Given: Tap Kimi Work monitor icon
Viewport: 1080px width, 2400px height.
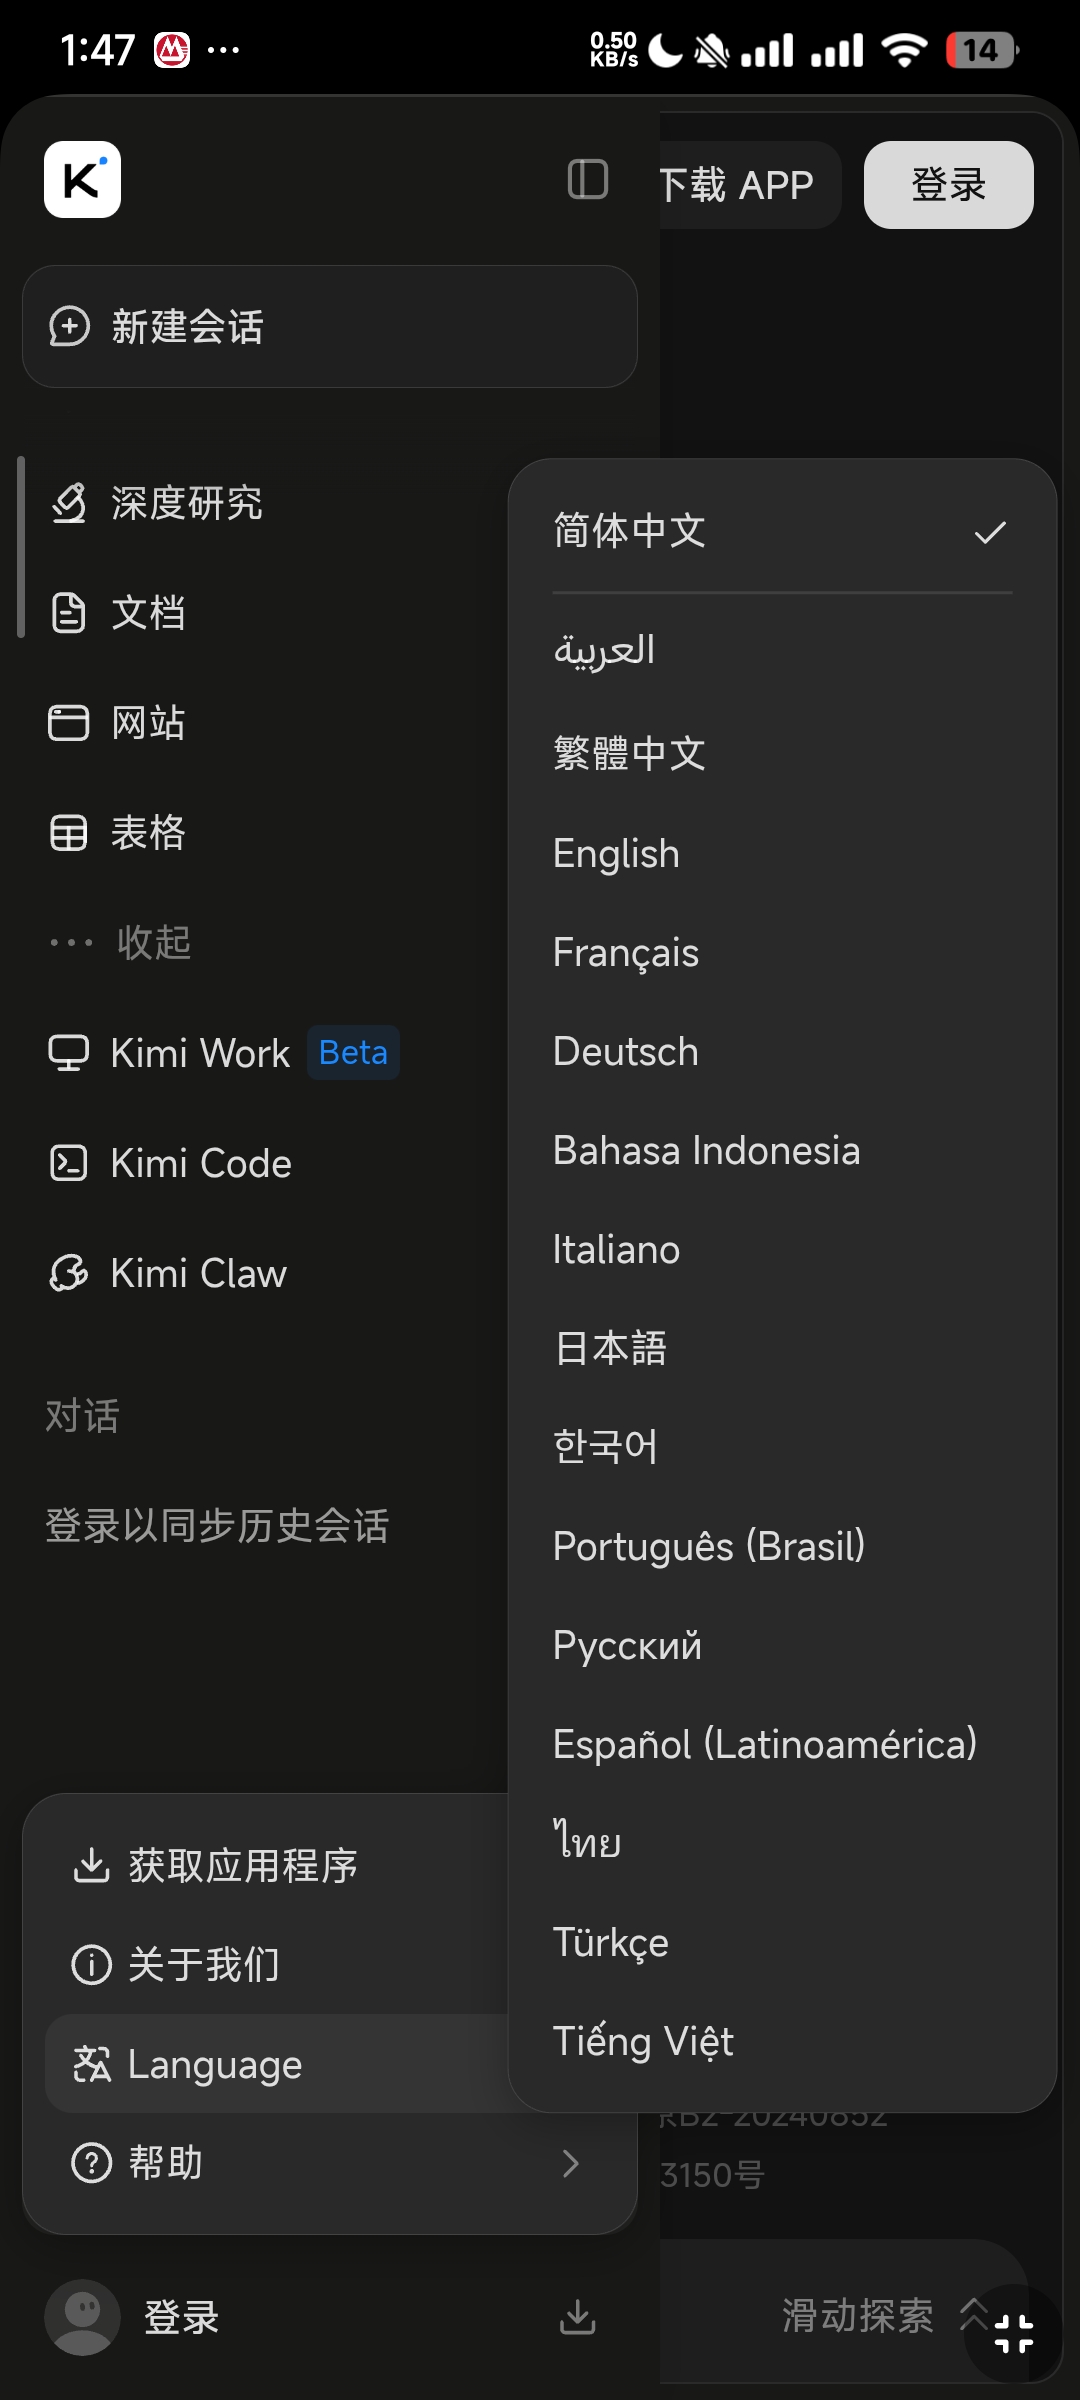Looking at the screenshot, I should point(69,1053).
